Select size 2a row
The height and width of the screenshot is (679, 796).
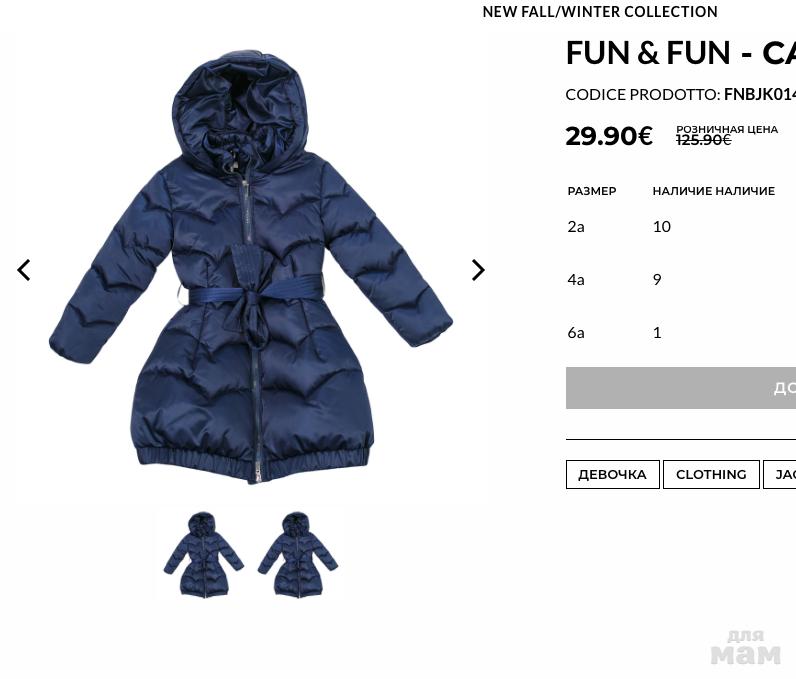pos(681,226)
